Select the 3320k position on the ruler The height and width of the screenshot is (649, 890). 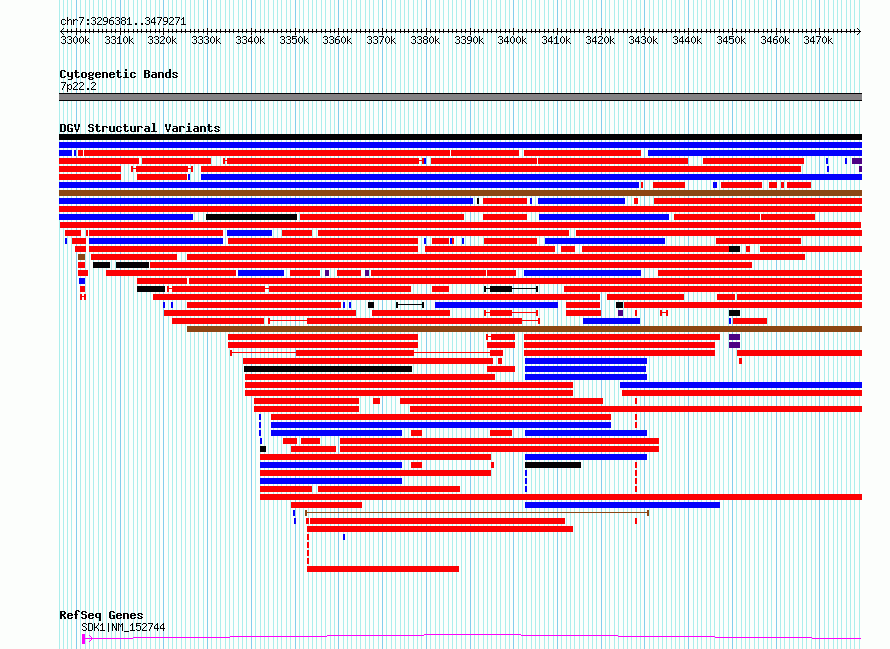coord(162,40)
